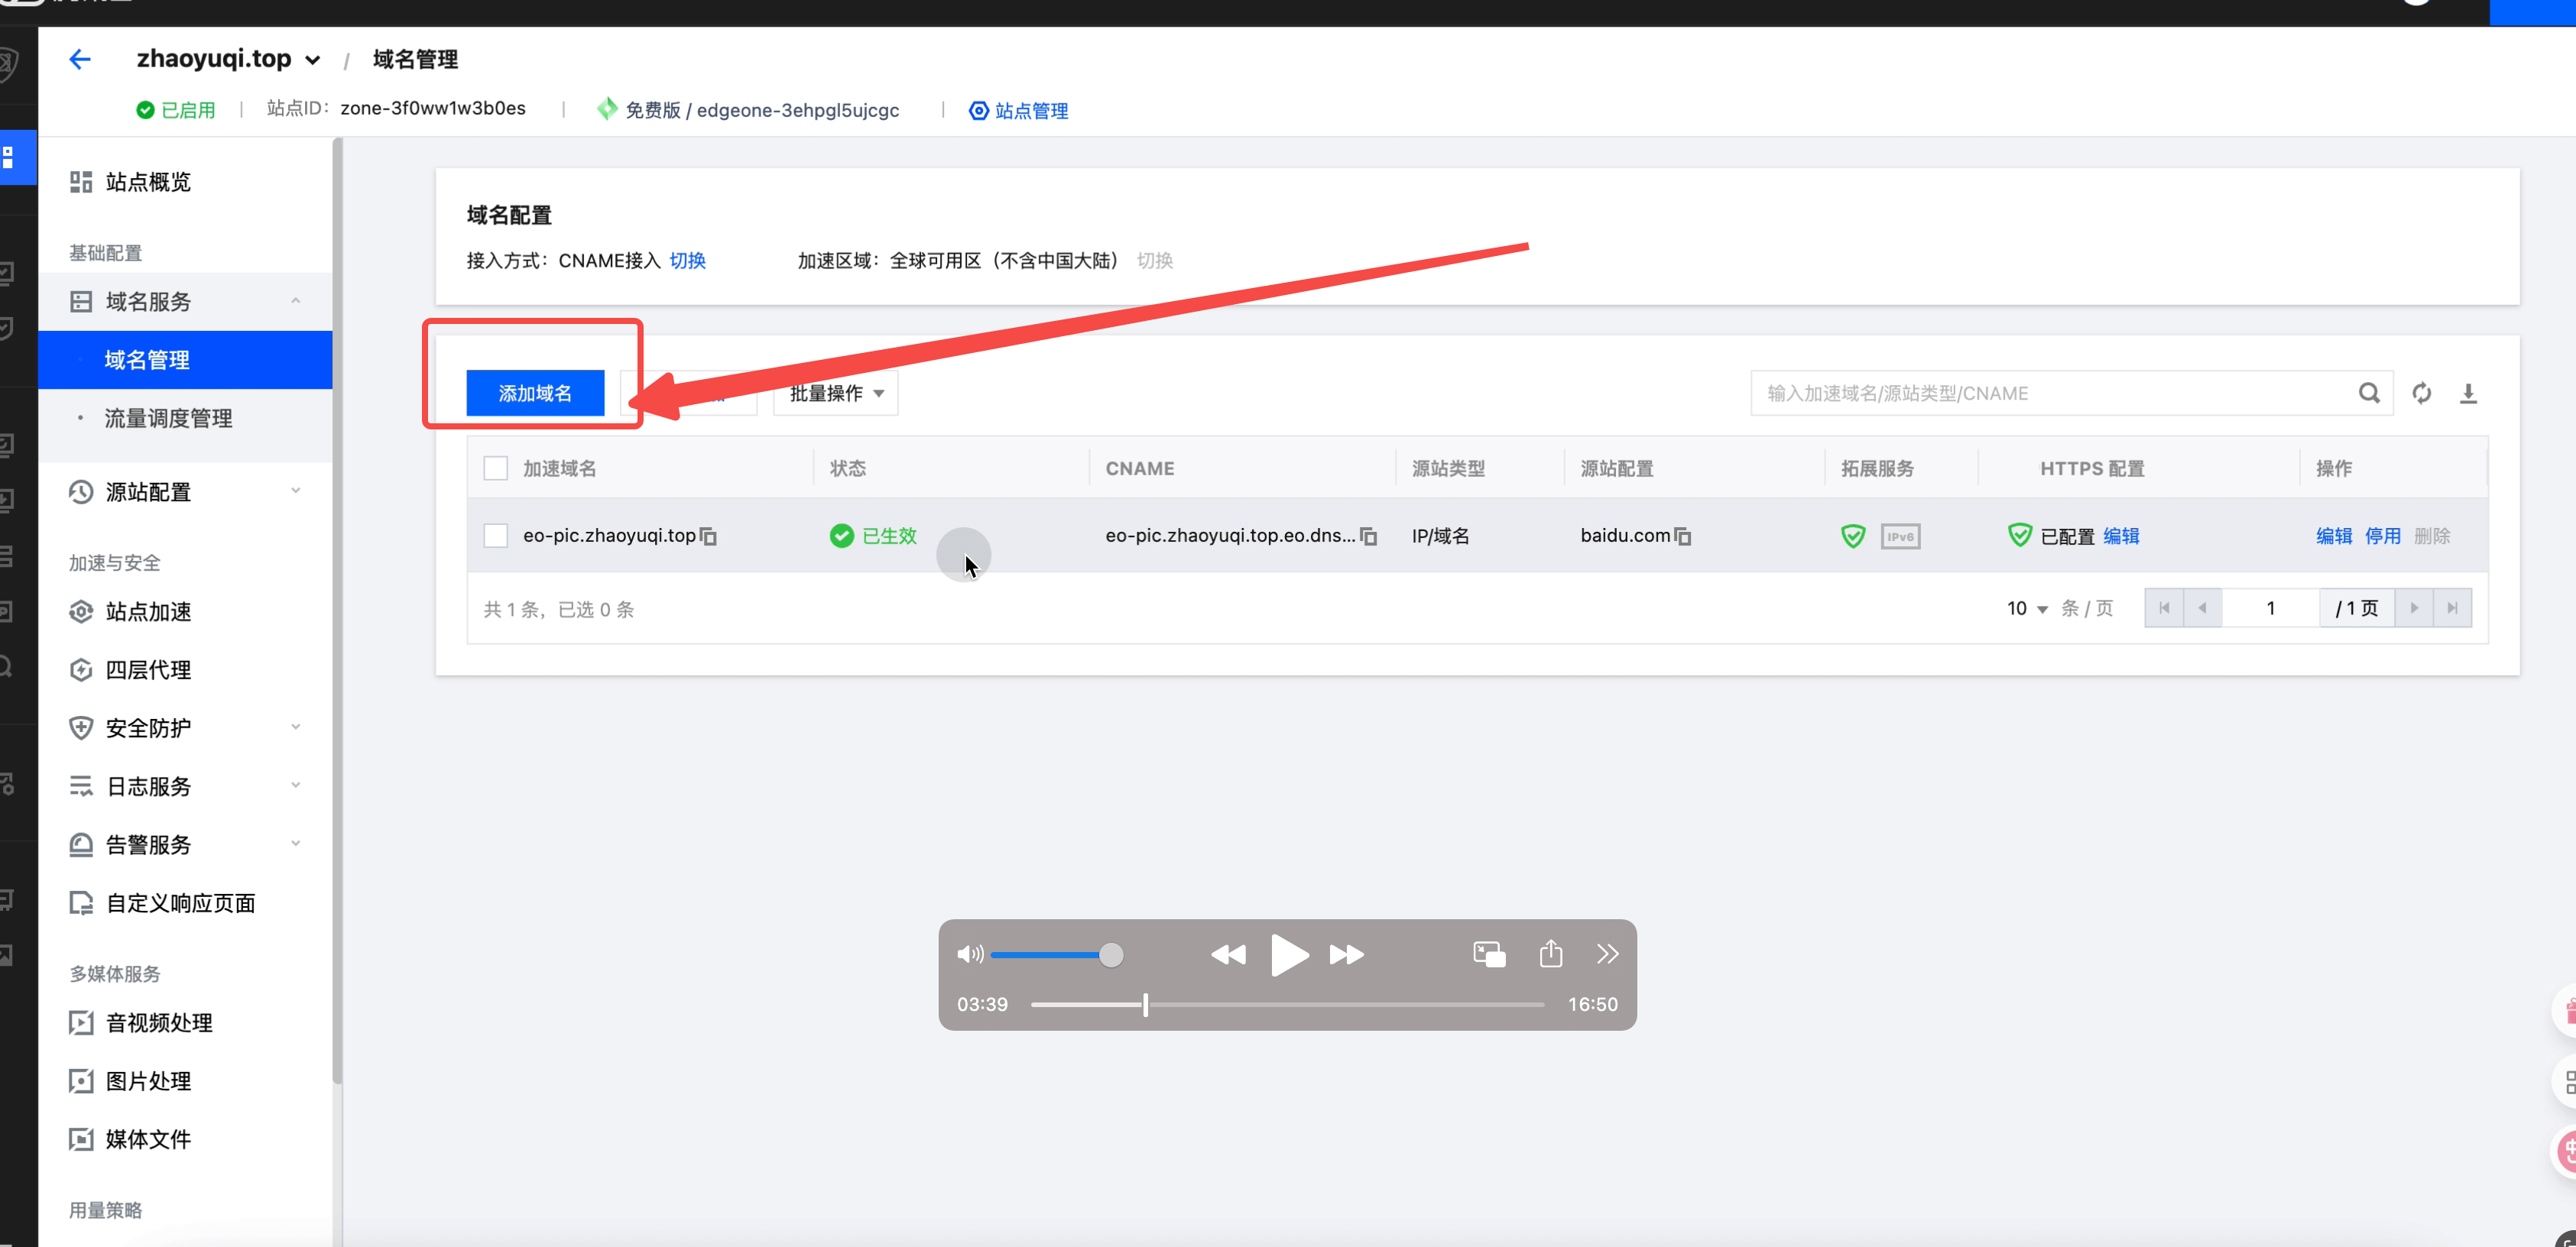The width and height of the screenshot is (2576, 1247).
Task: Click the sidebar vertical scrollbar
Action: pos(337,610)
